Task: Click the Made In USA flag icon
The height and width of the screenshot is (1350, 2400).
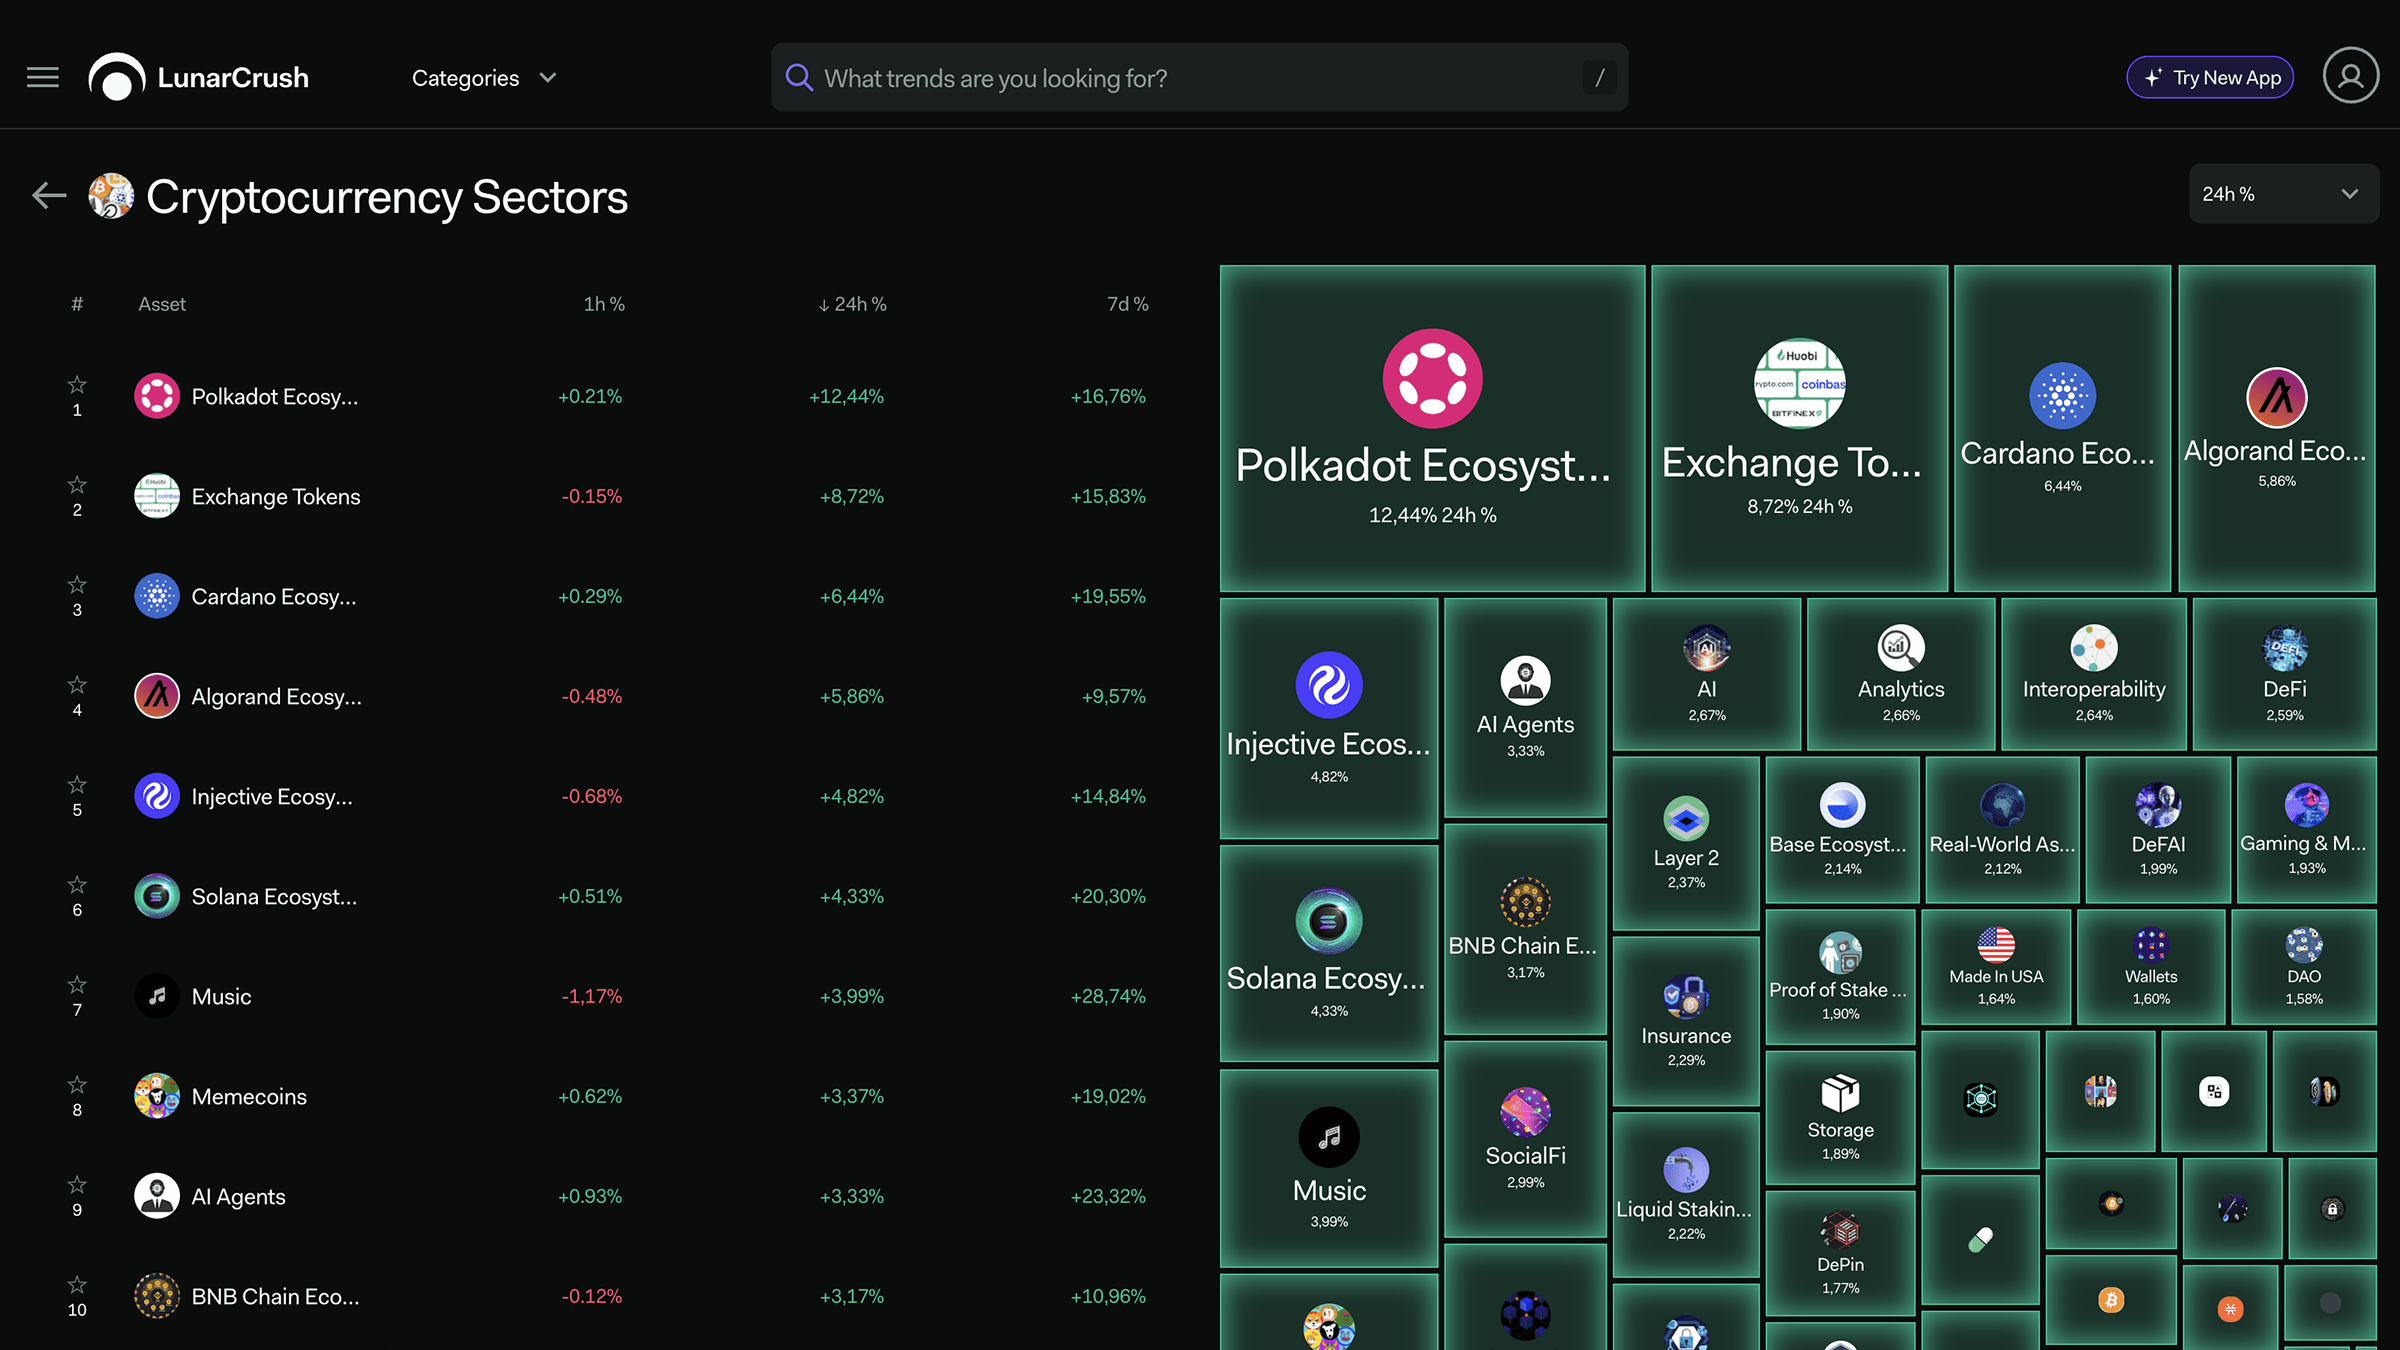Action: (1996, 945)
